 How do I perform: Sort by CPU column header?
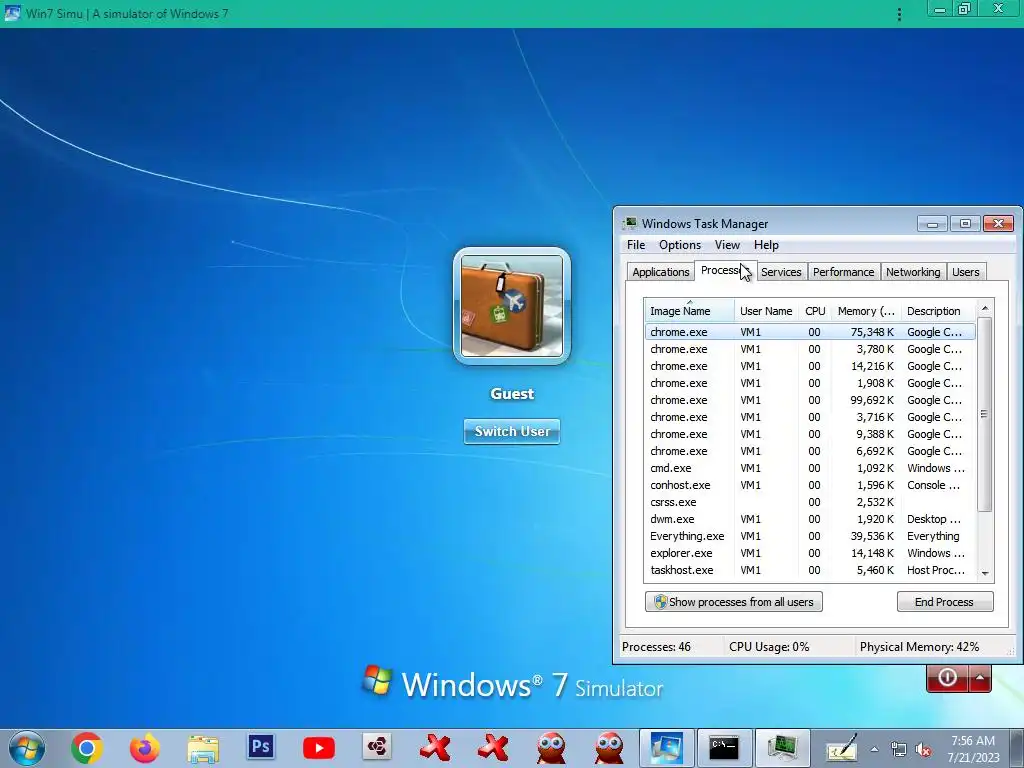coord(815,311)
